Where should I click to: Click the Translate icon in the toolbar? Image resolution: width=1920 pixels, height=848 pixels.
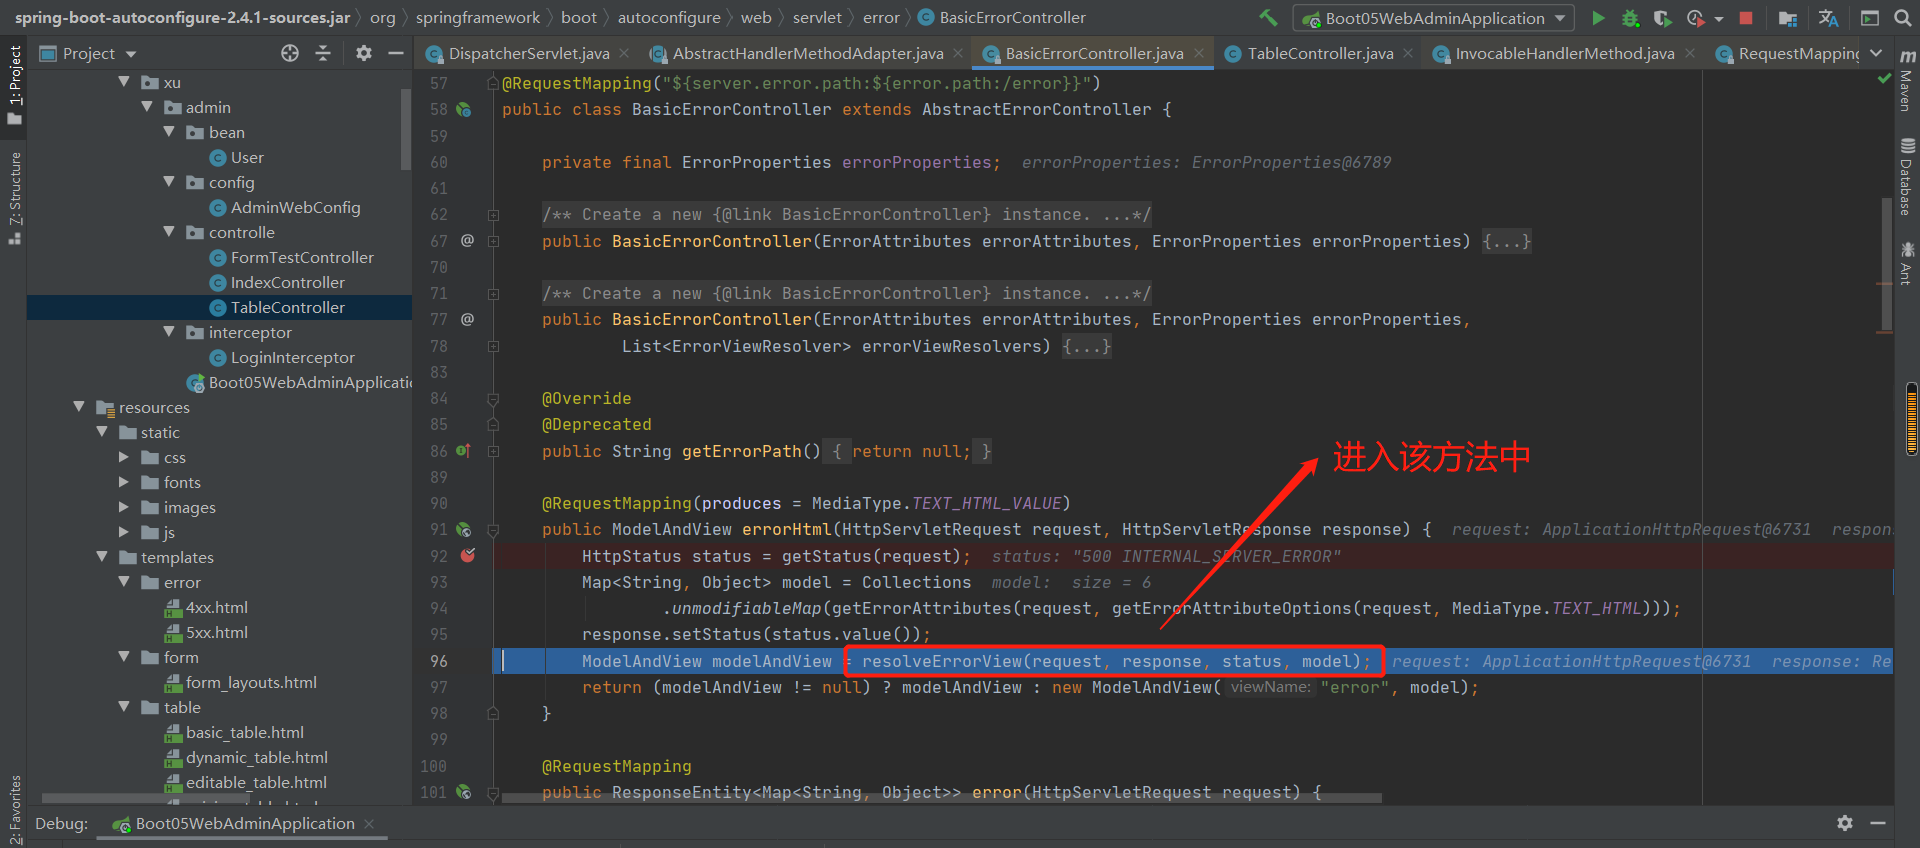coord(1828,18)
